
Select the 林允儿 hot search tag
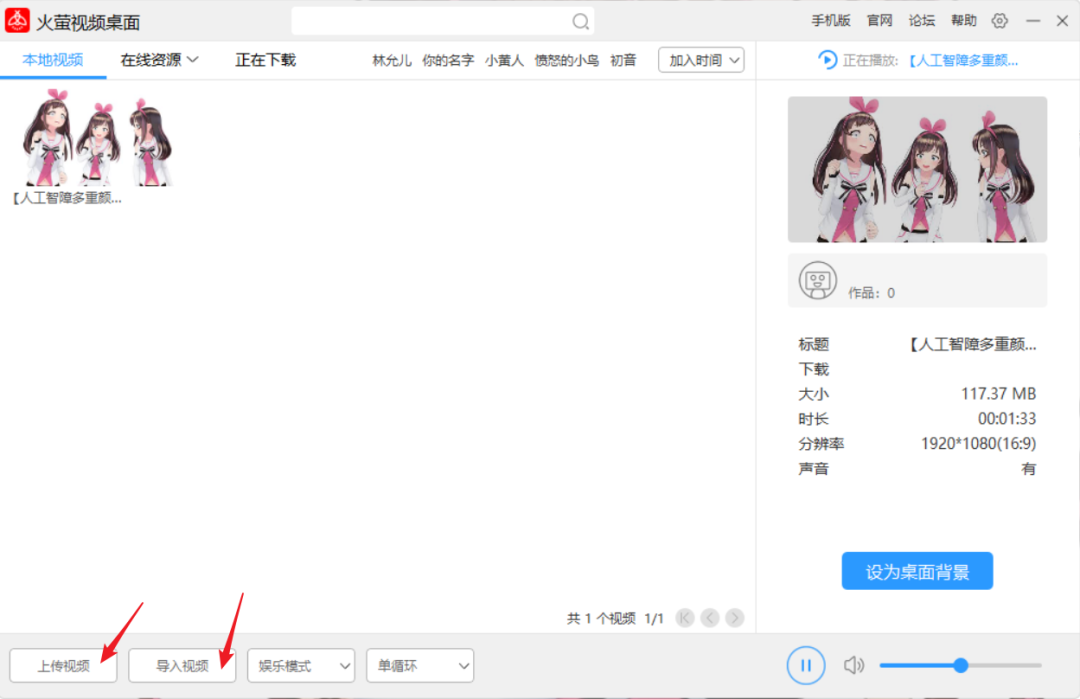(x=392, y=61)
